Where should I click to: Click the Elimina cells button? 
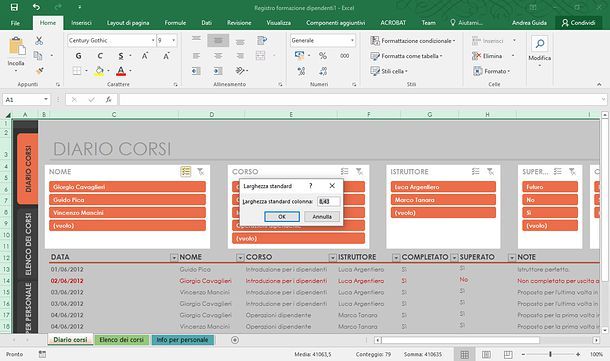coord(487,56)
